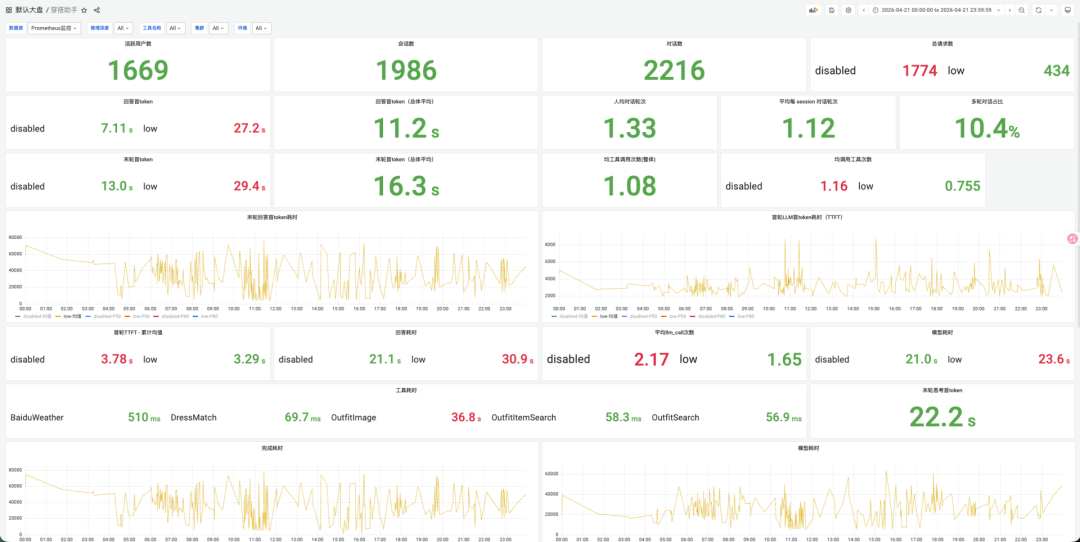The width and height of the screenshot is (1080, 542).
Task: Open the 工具耗时 panel title menu
Action: tap(406, 390)
